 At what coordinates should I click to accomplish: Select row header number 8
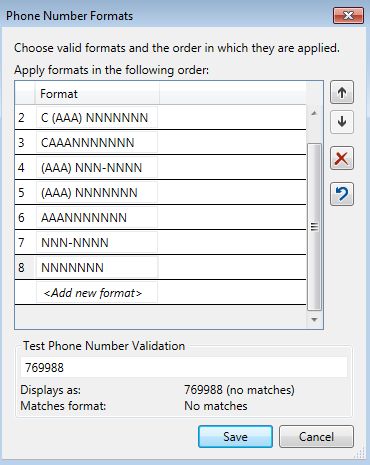(25, 268)
